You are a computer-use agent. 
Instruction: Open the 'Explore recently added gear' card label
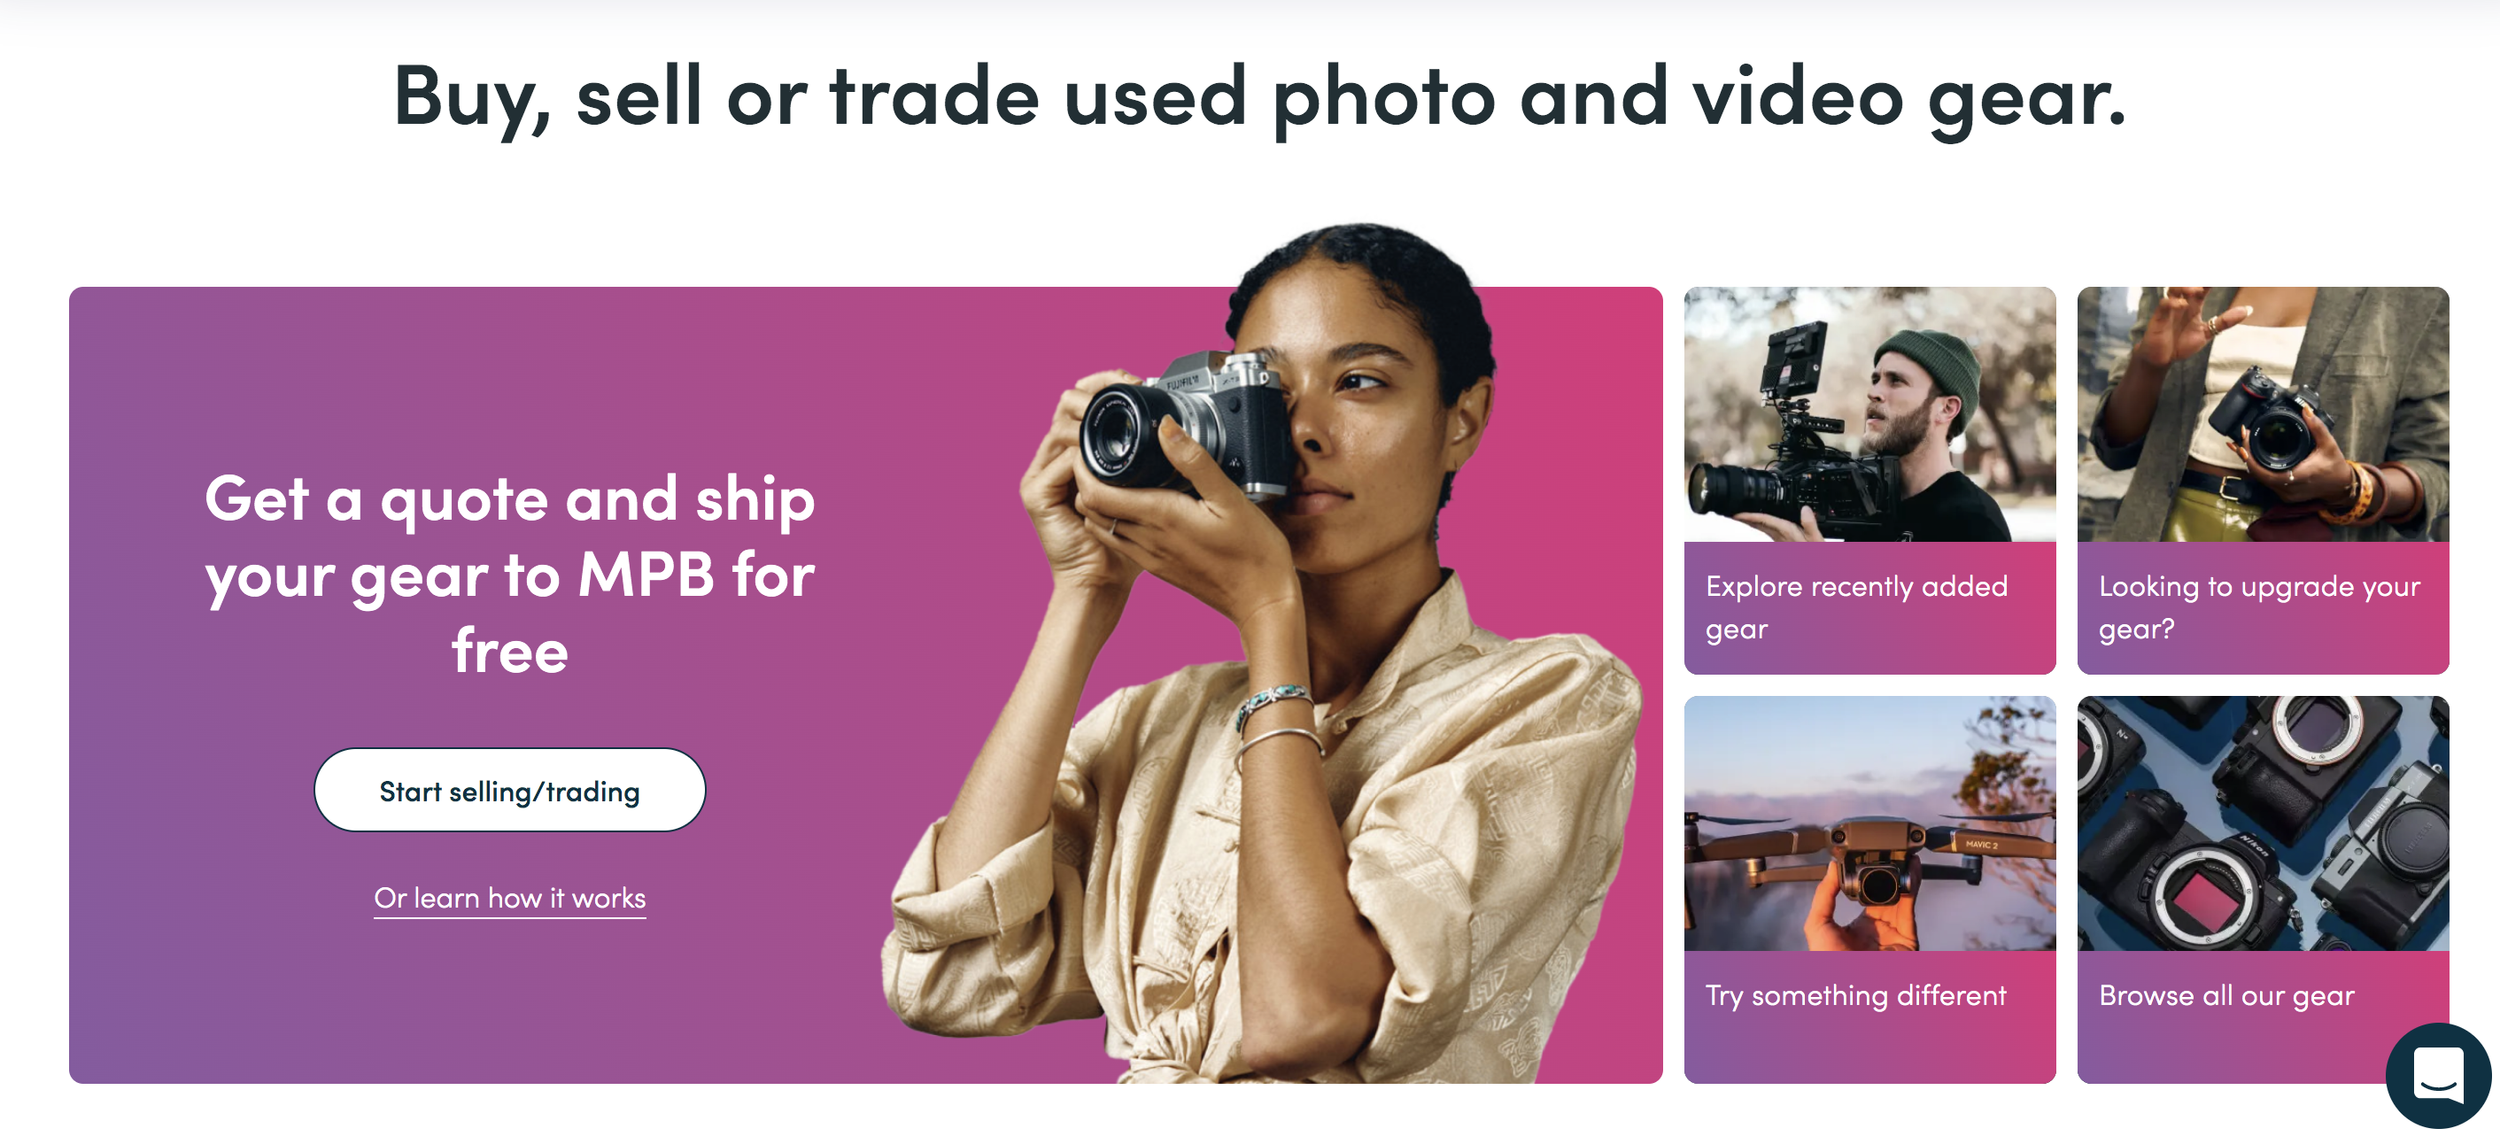(1856, 607)
